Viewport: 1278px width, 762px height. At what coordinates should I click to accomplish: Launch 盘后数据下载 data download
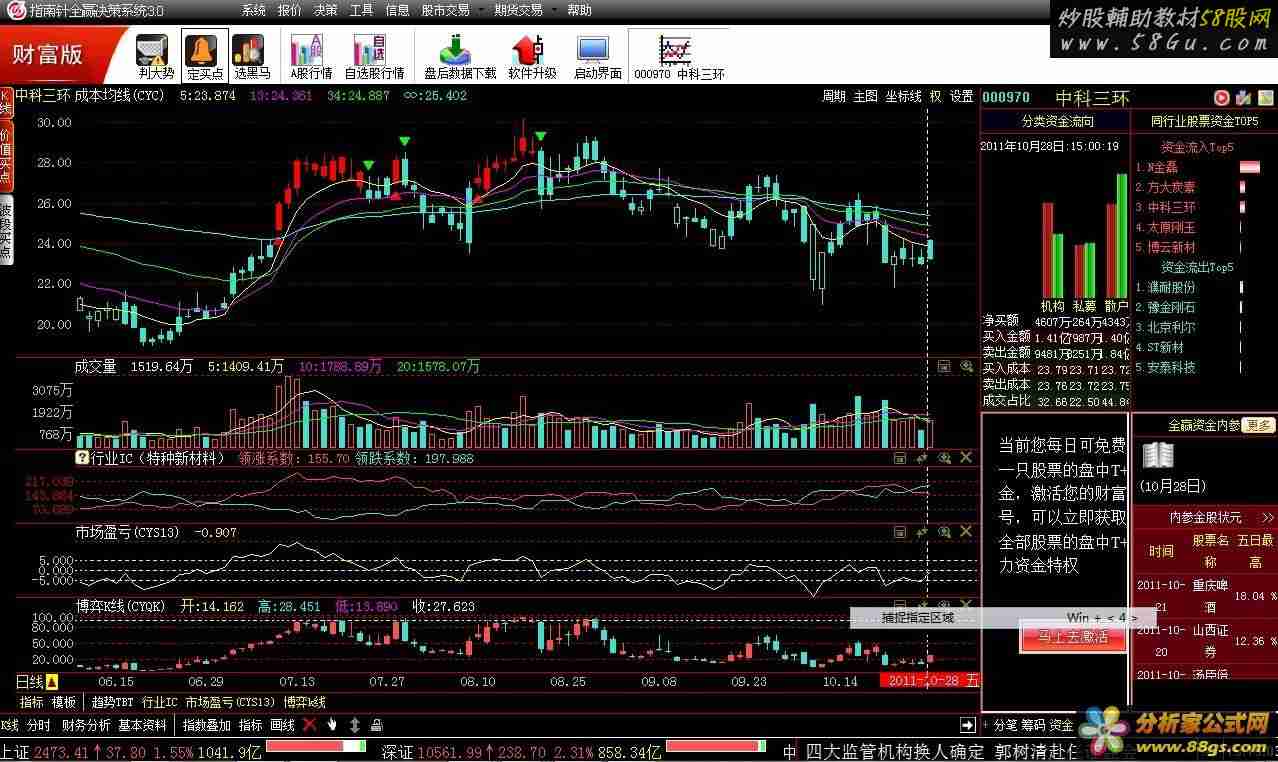459,55
